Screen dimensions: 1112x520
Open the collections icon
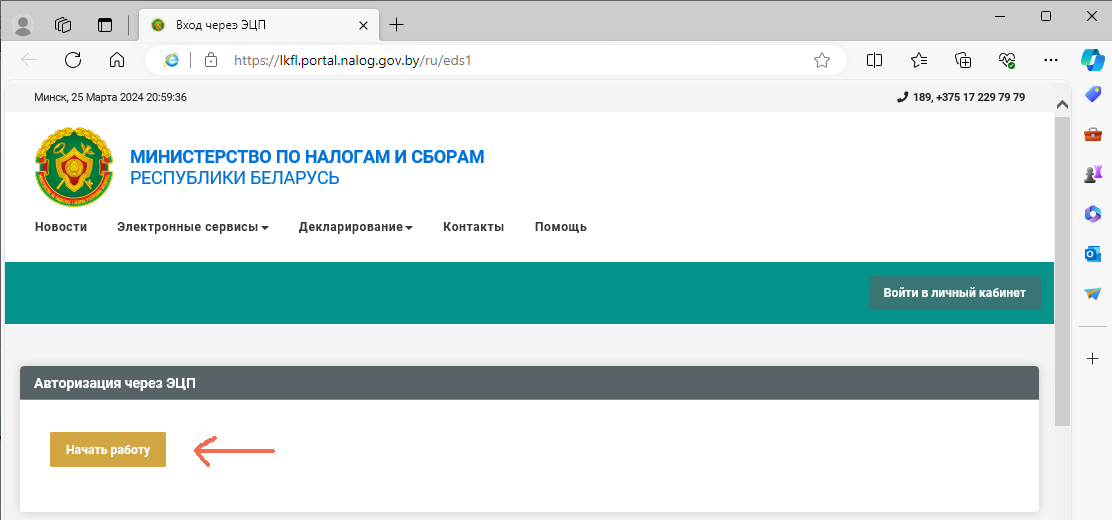point(963,60)
